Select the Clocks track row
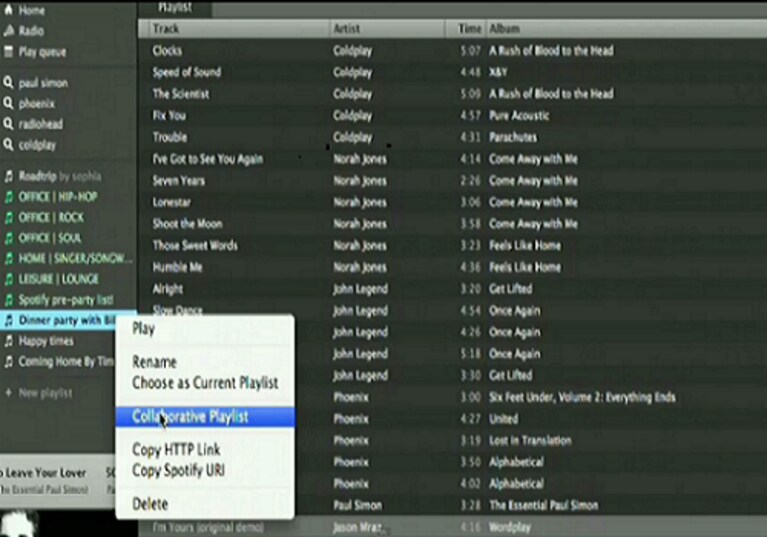Image resolution: width=767 pixels, height=537 pixels. tap(452, 50)
